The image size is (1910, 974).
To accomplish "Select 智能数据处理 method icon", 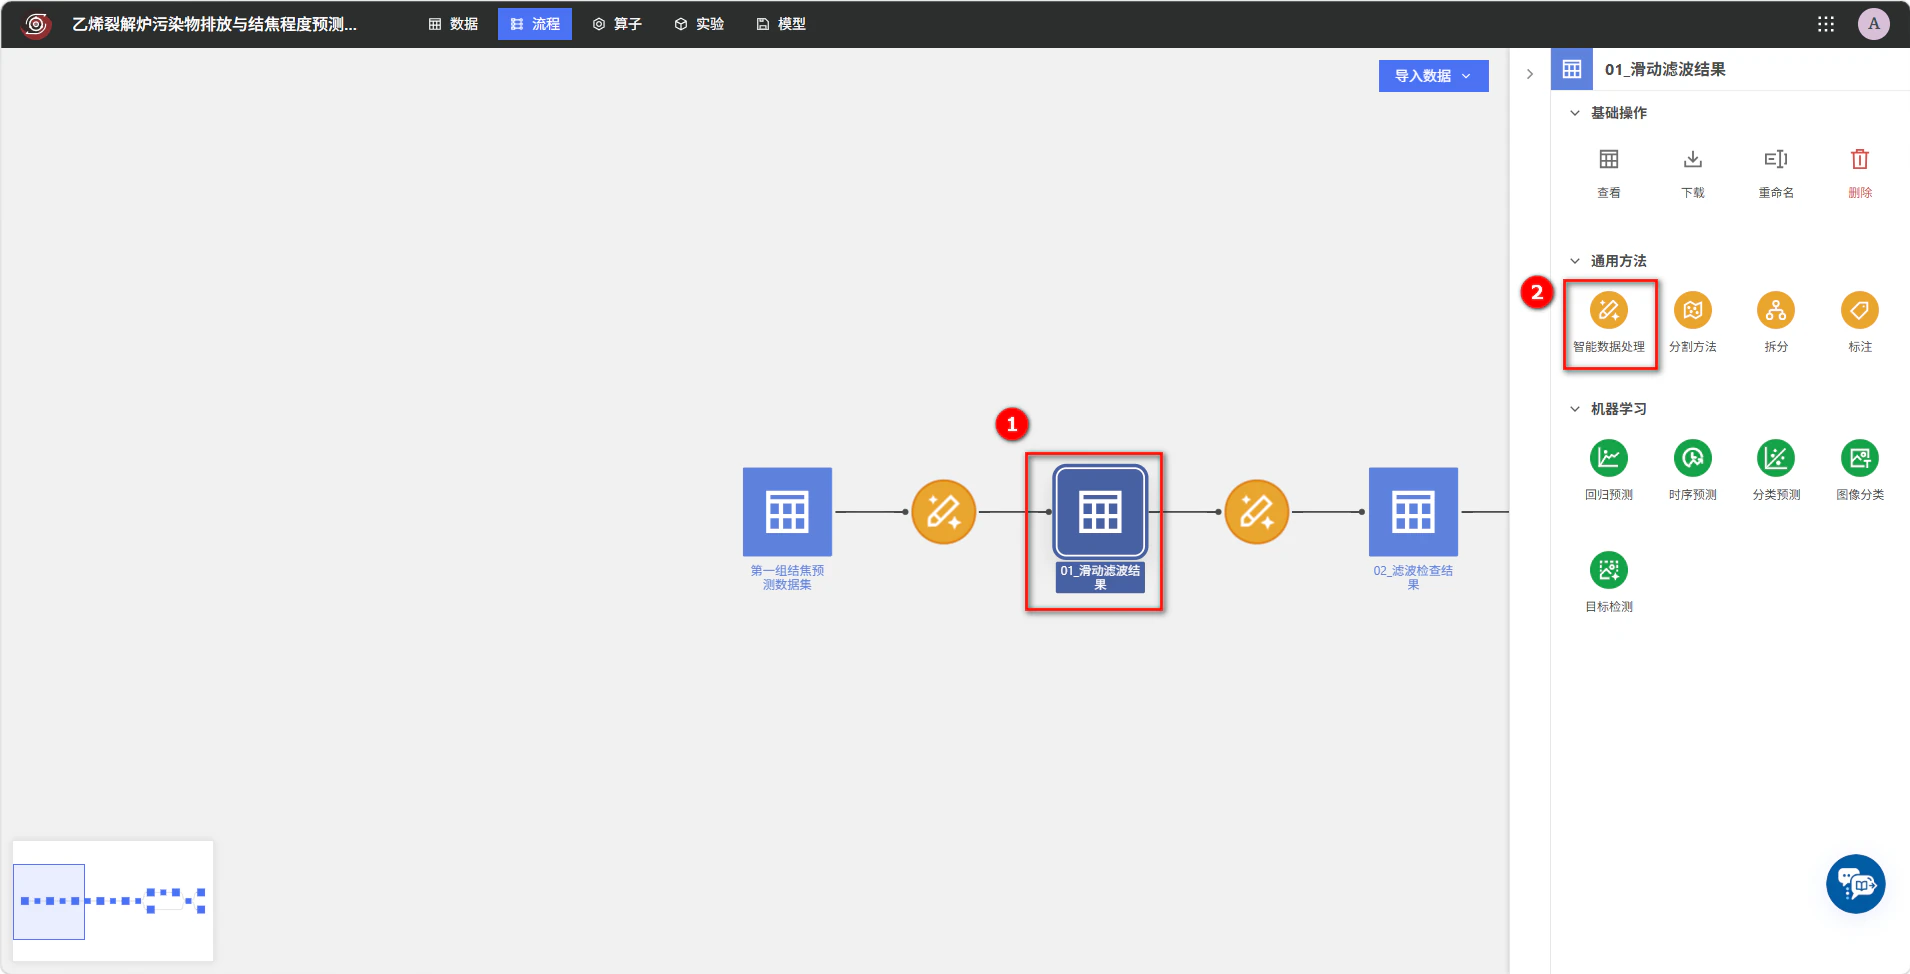I will point(1608,311).
